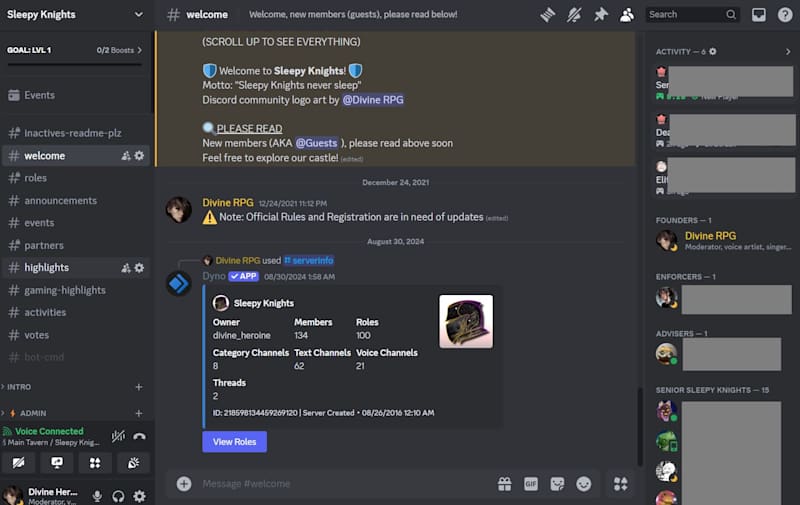Open notification settings bell in header
The height and width of the screenshot is (505, 800).
(574, 14)
